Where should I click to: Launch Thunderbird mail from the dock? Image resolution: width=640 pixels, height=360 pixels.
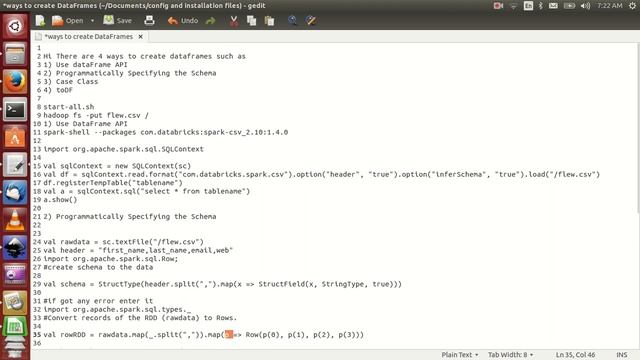point(15,193)
